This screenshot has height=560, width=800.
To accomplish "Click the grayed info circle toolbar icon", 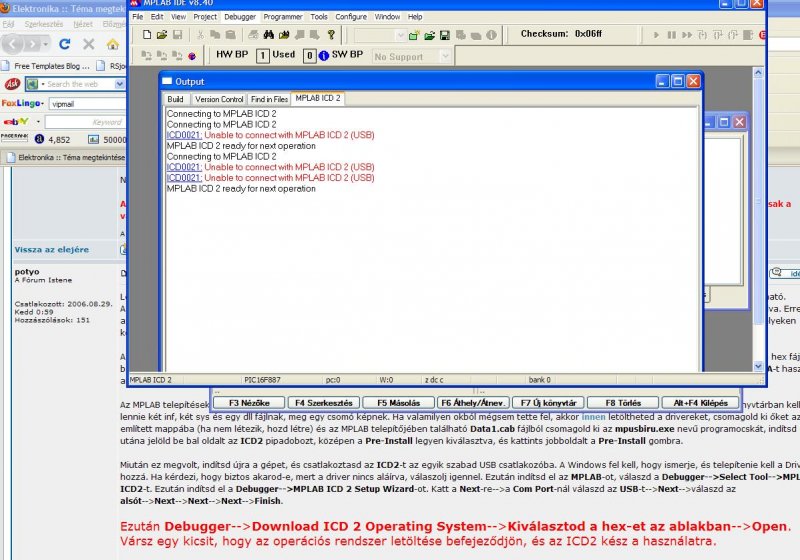I will coord(491,35).
